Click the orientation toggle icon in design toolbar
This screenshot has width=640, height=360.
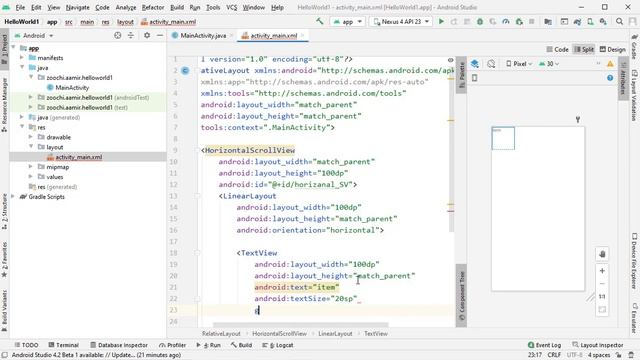pyautogui.click(x=491, y=64)
